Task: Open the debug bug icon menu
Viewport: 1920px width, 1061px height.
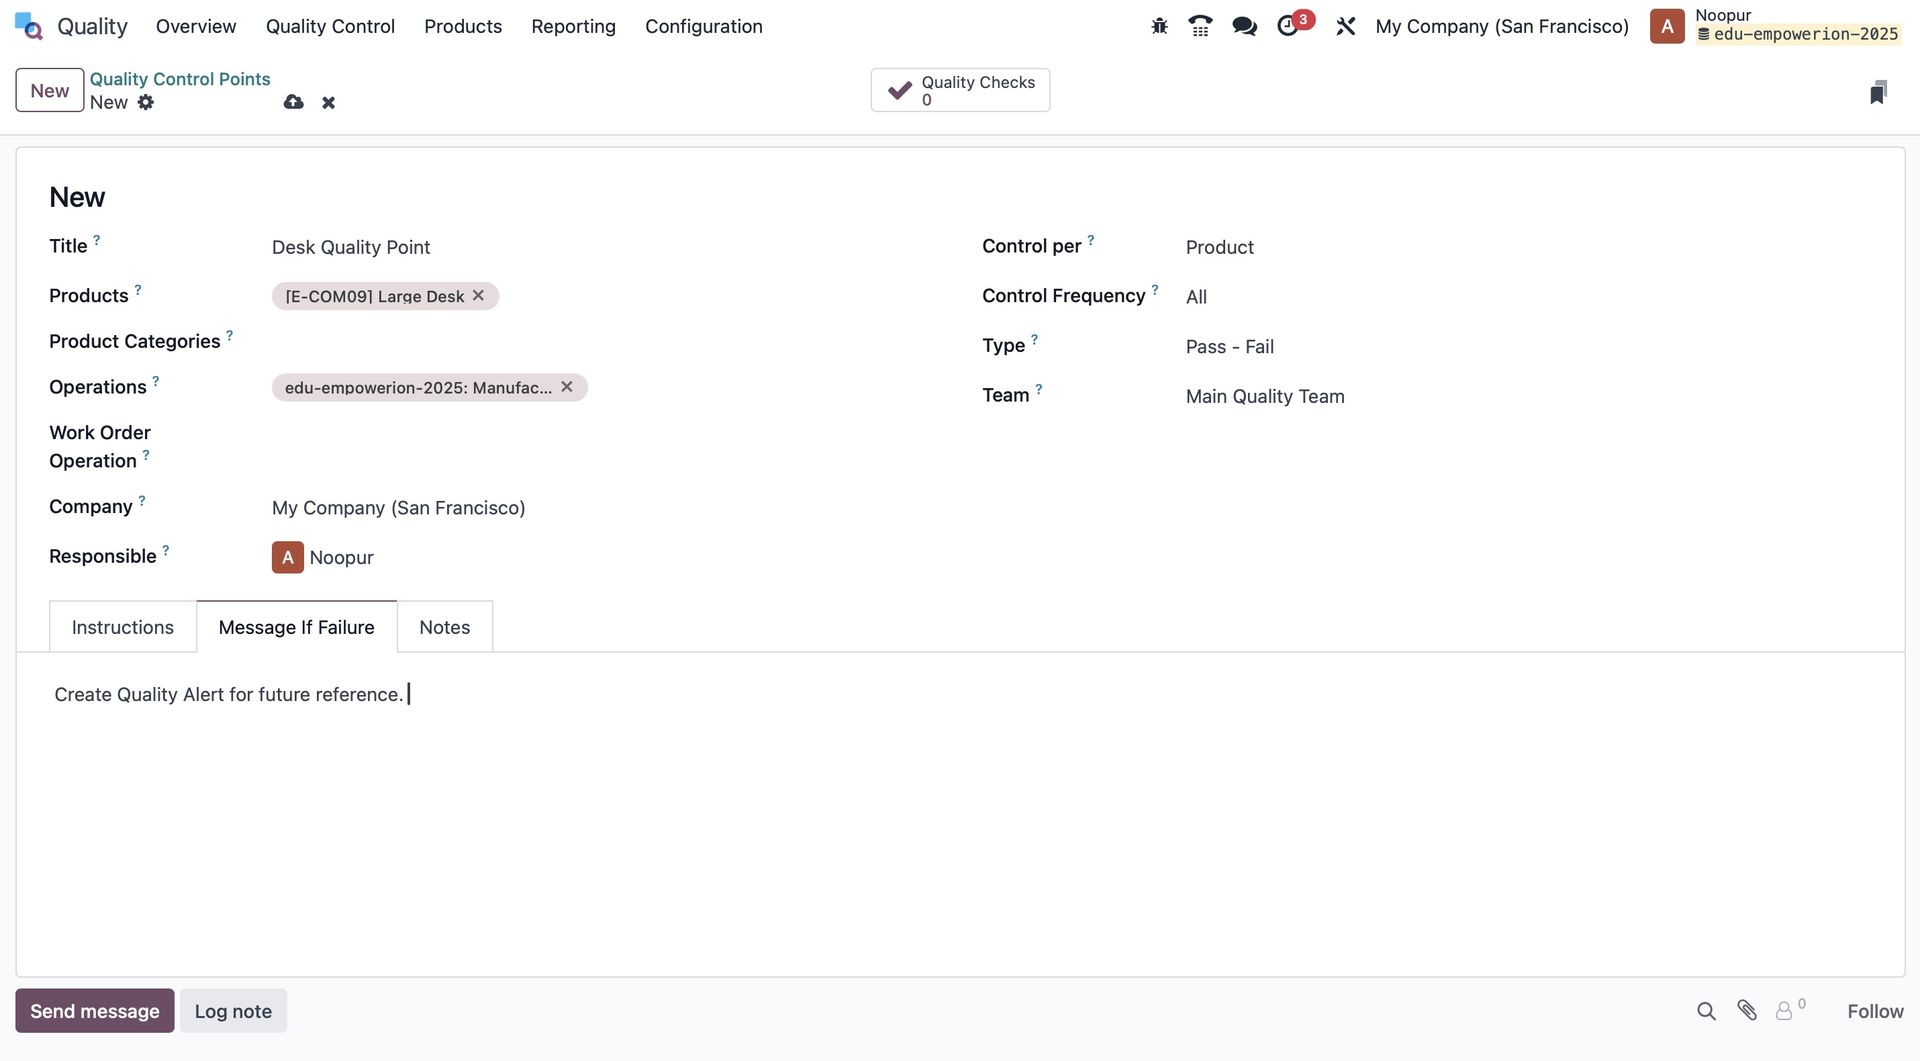Action: (x=1159, y=27)
